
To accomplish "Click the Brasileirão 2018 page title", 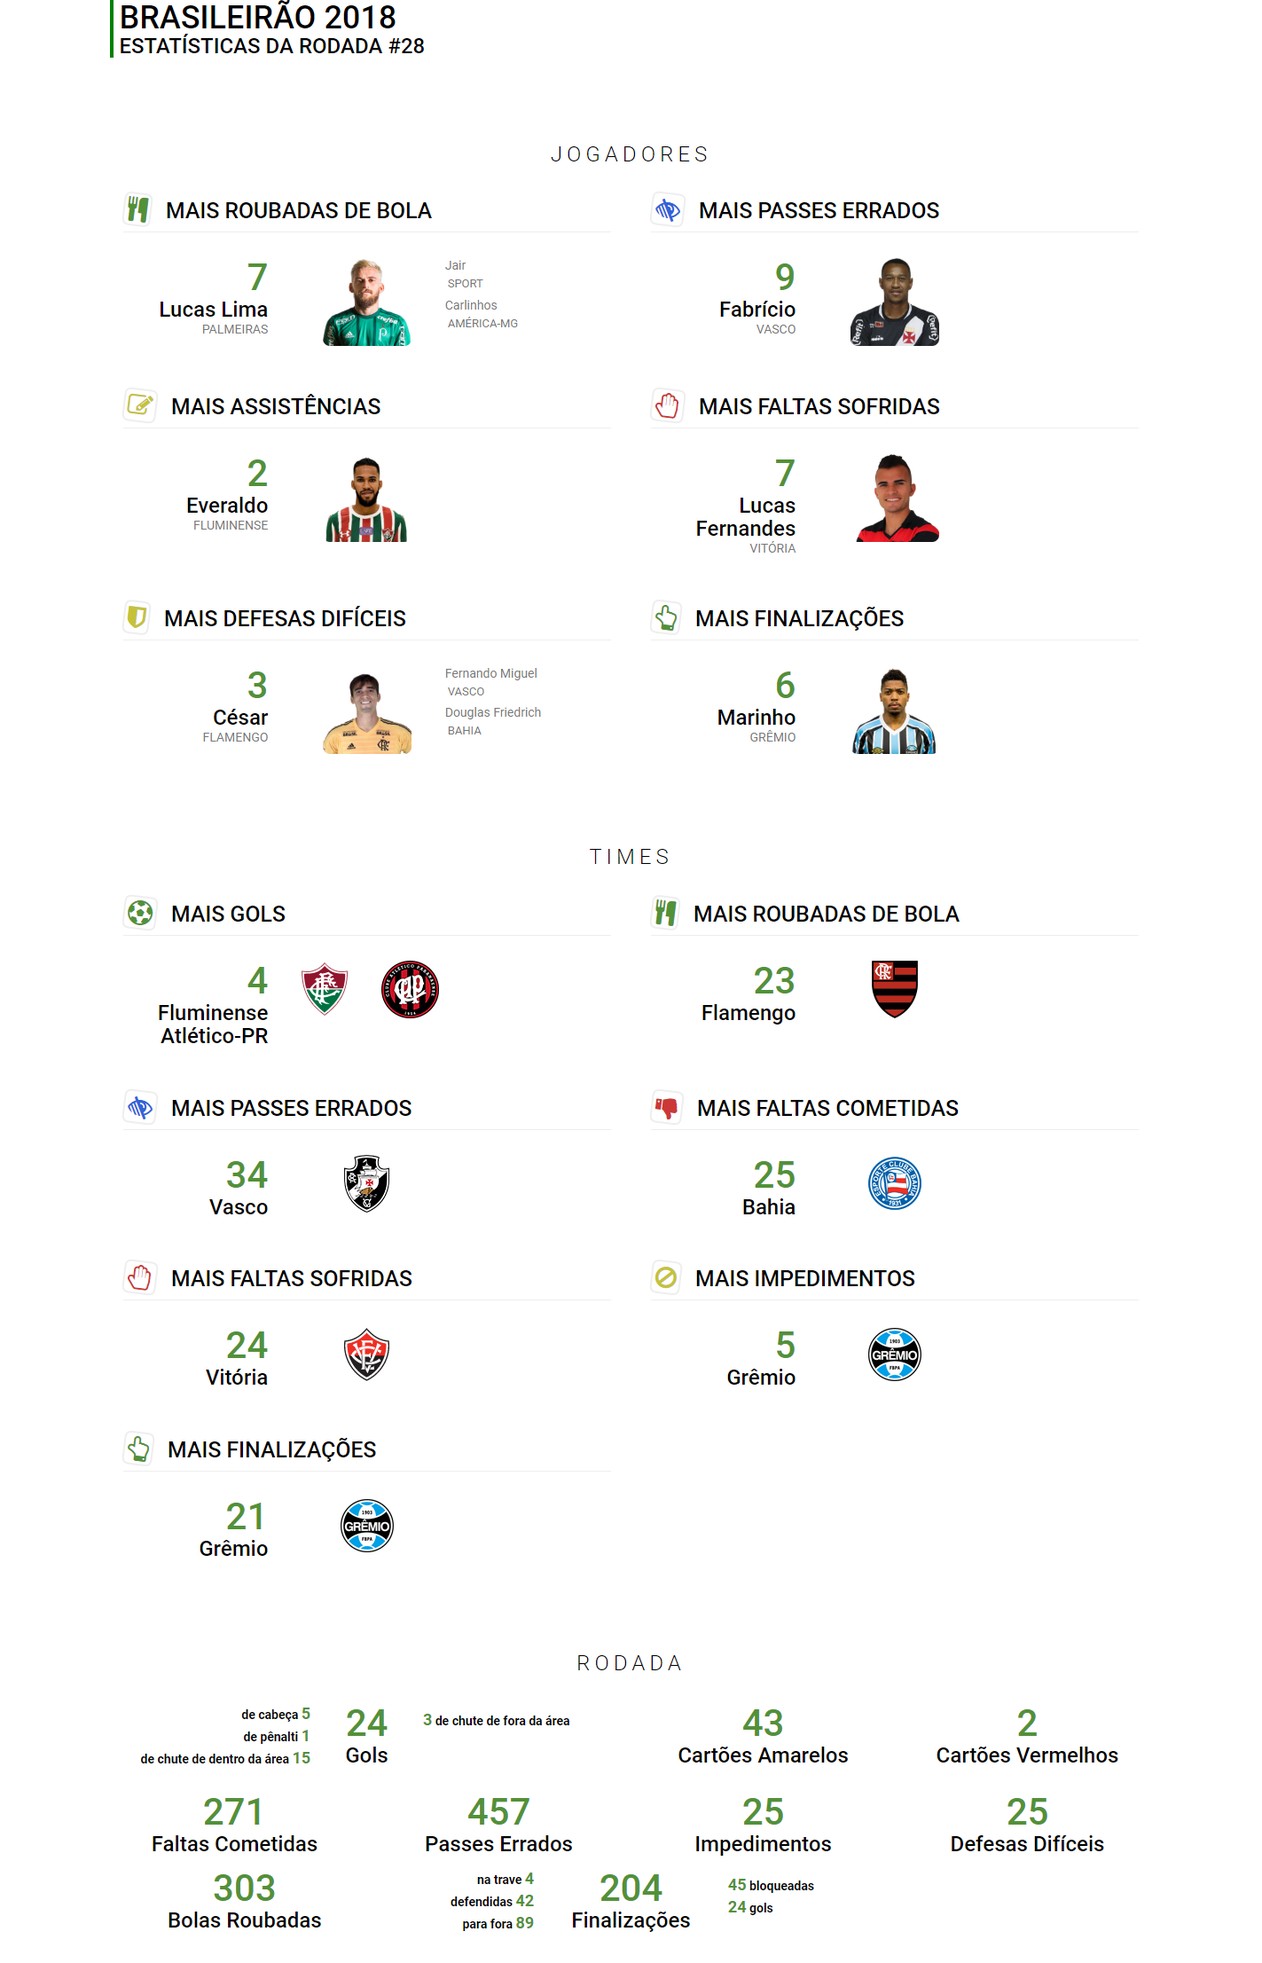I will [x=258, y=17].
